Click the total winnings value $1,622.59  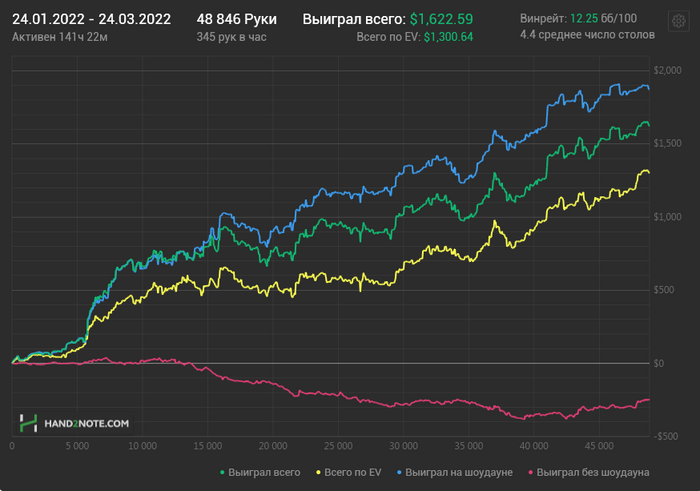[x=442, y=19]
